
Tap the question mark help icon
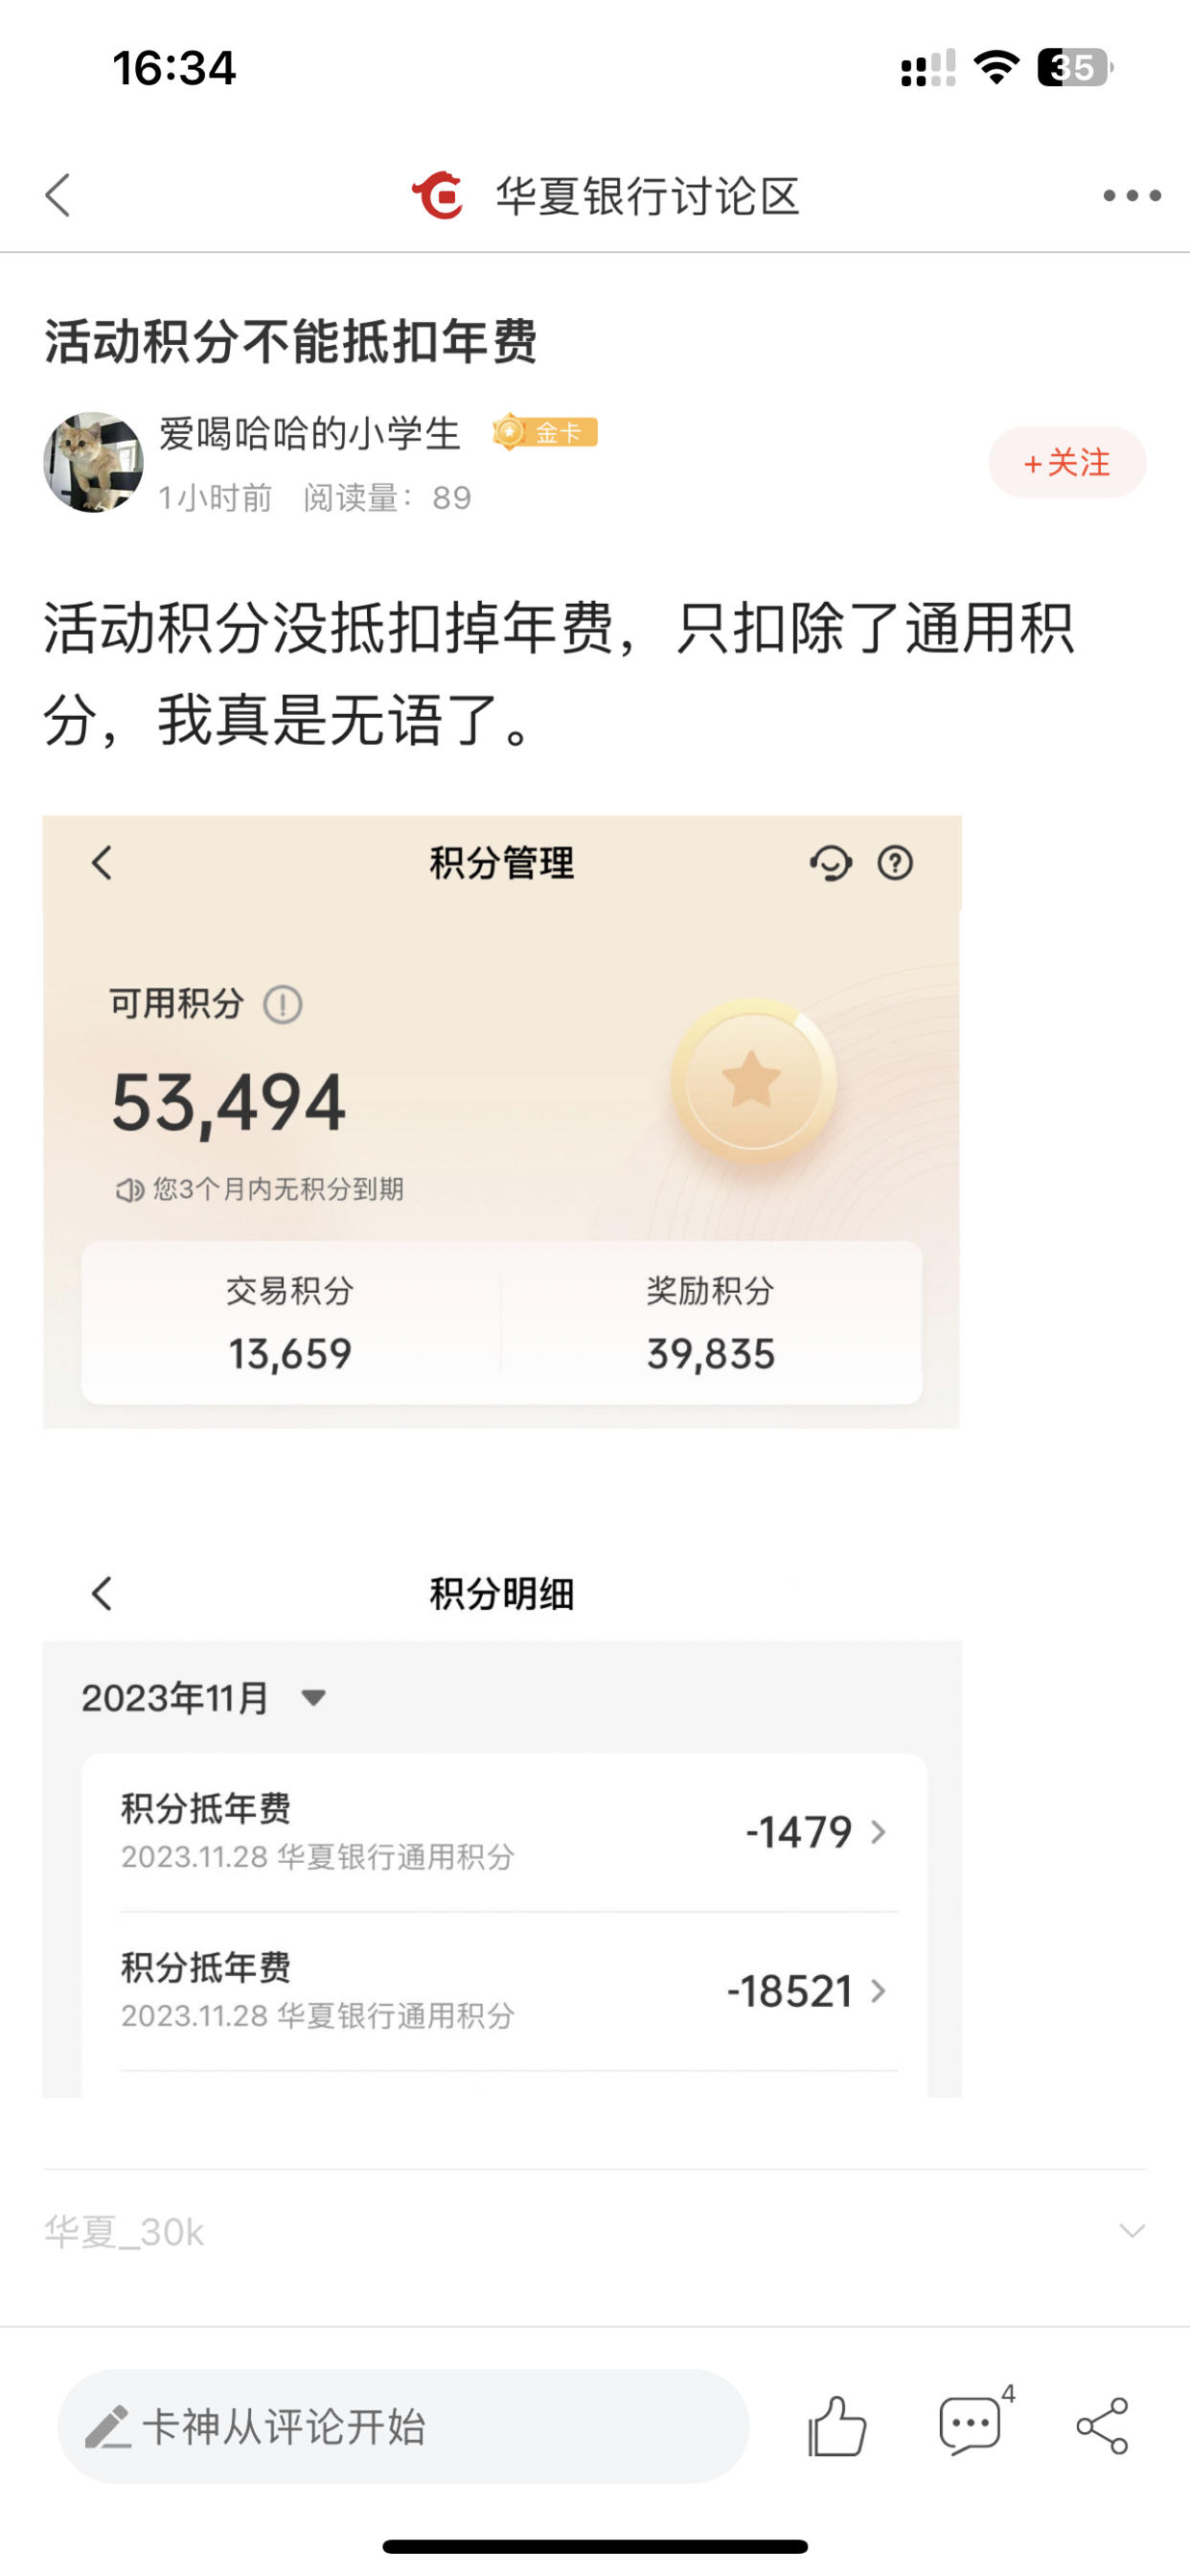coord(895,863)
